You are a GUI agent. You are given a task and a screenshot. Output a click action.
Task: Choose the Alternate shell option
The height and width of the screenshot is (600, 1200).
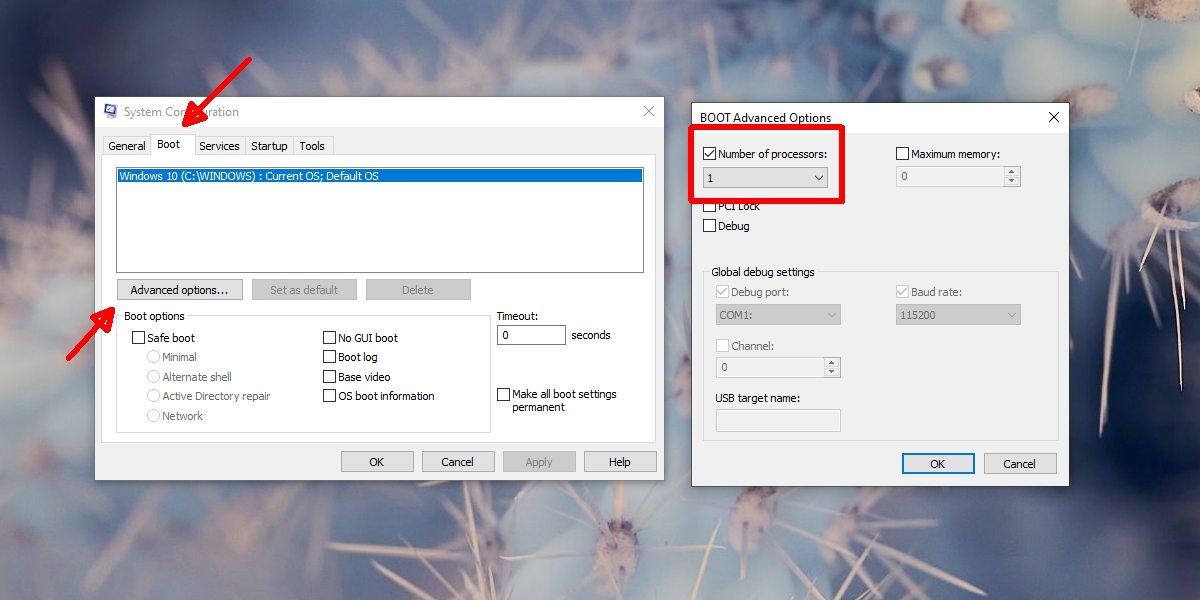pyautogui.click(x=154, y=377)
